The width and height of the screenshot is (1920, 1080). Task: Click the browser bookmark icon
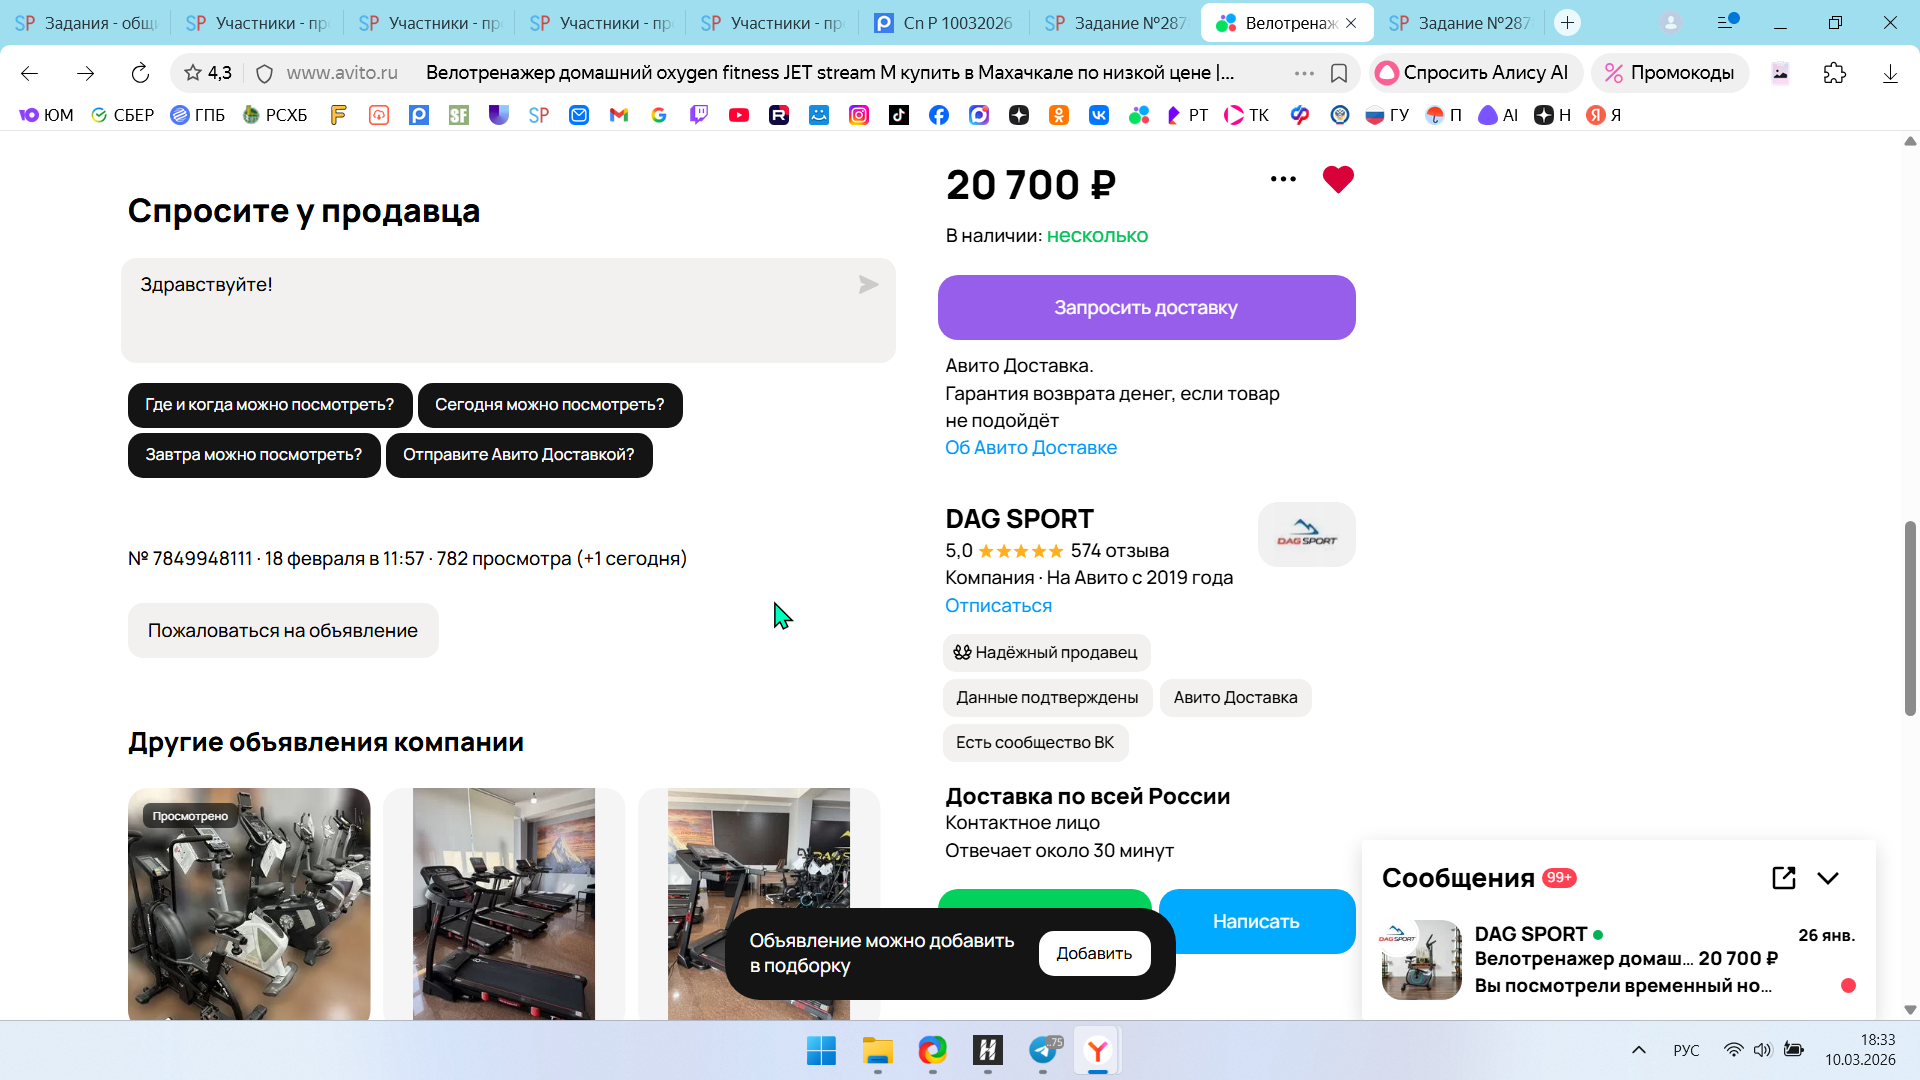click(1339, 73)
